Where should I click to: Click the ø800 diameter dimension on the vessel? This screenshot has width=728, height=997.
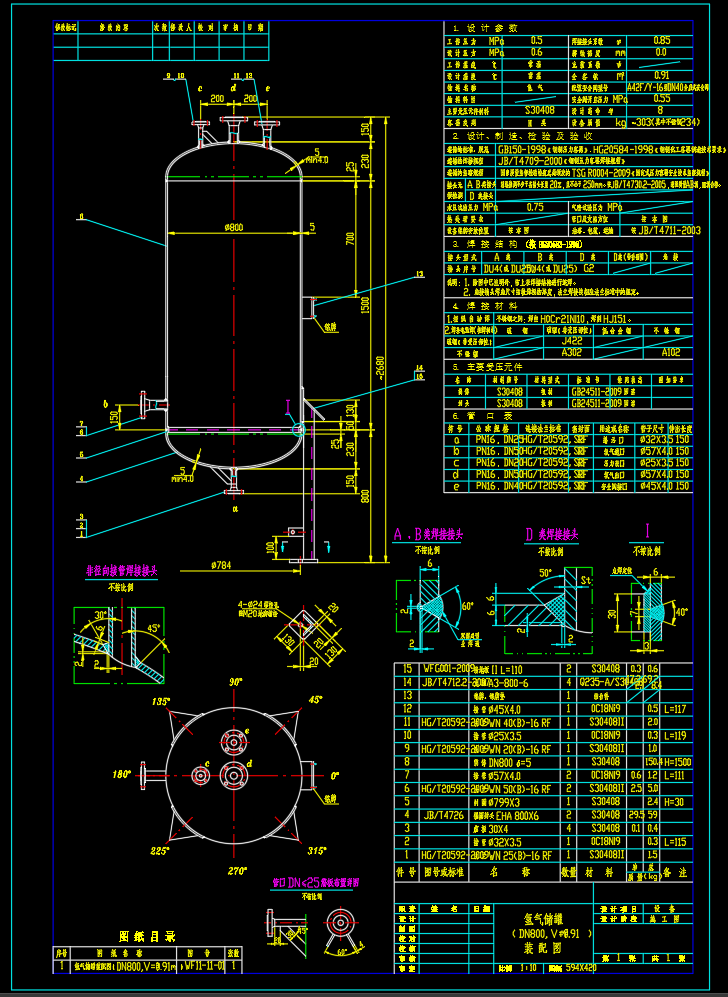(x=234, y=227)
